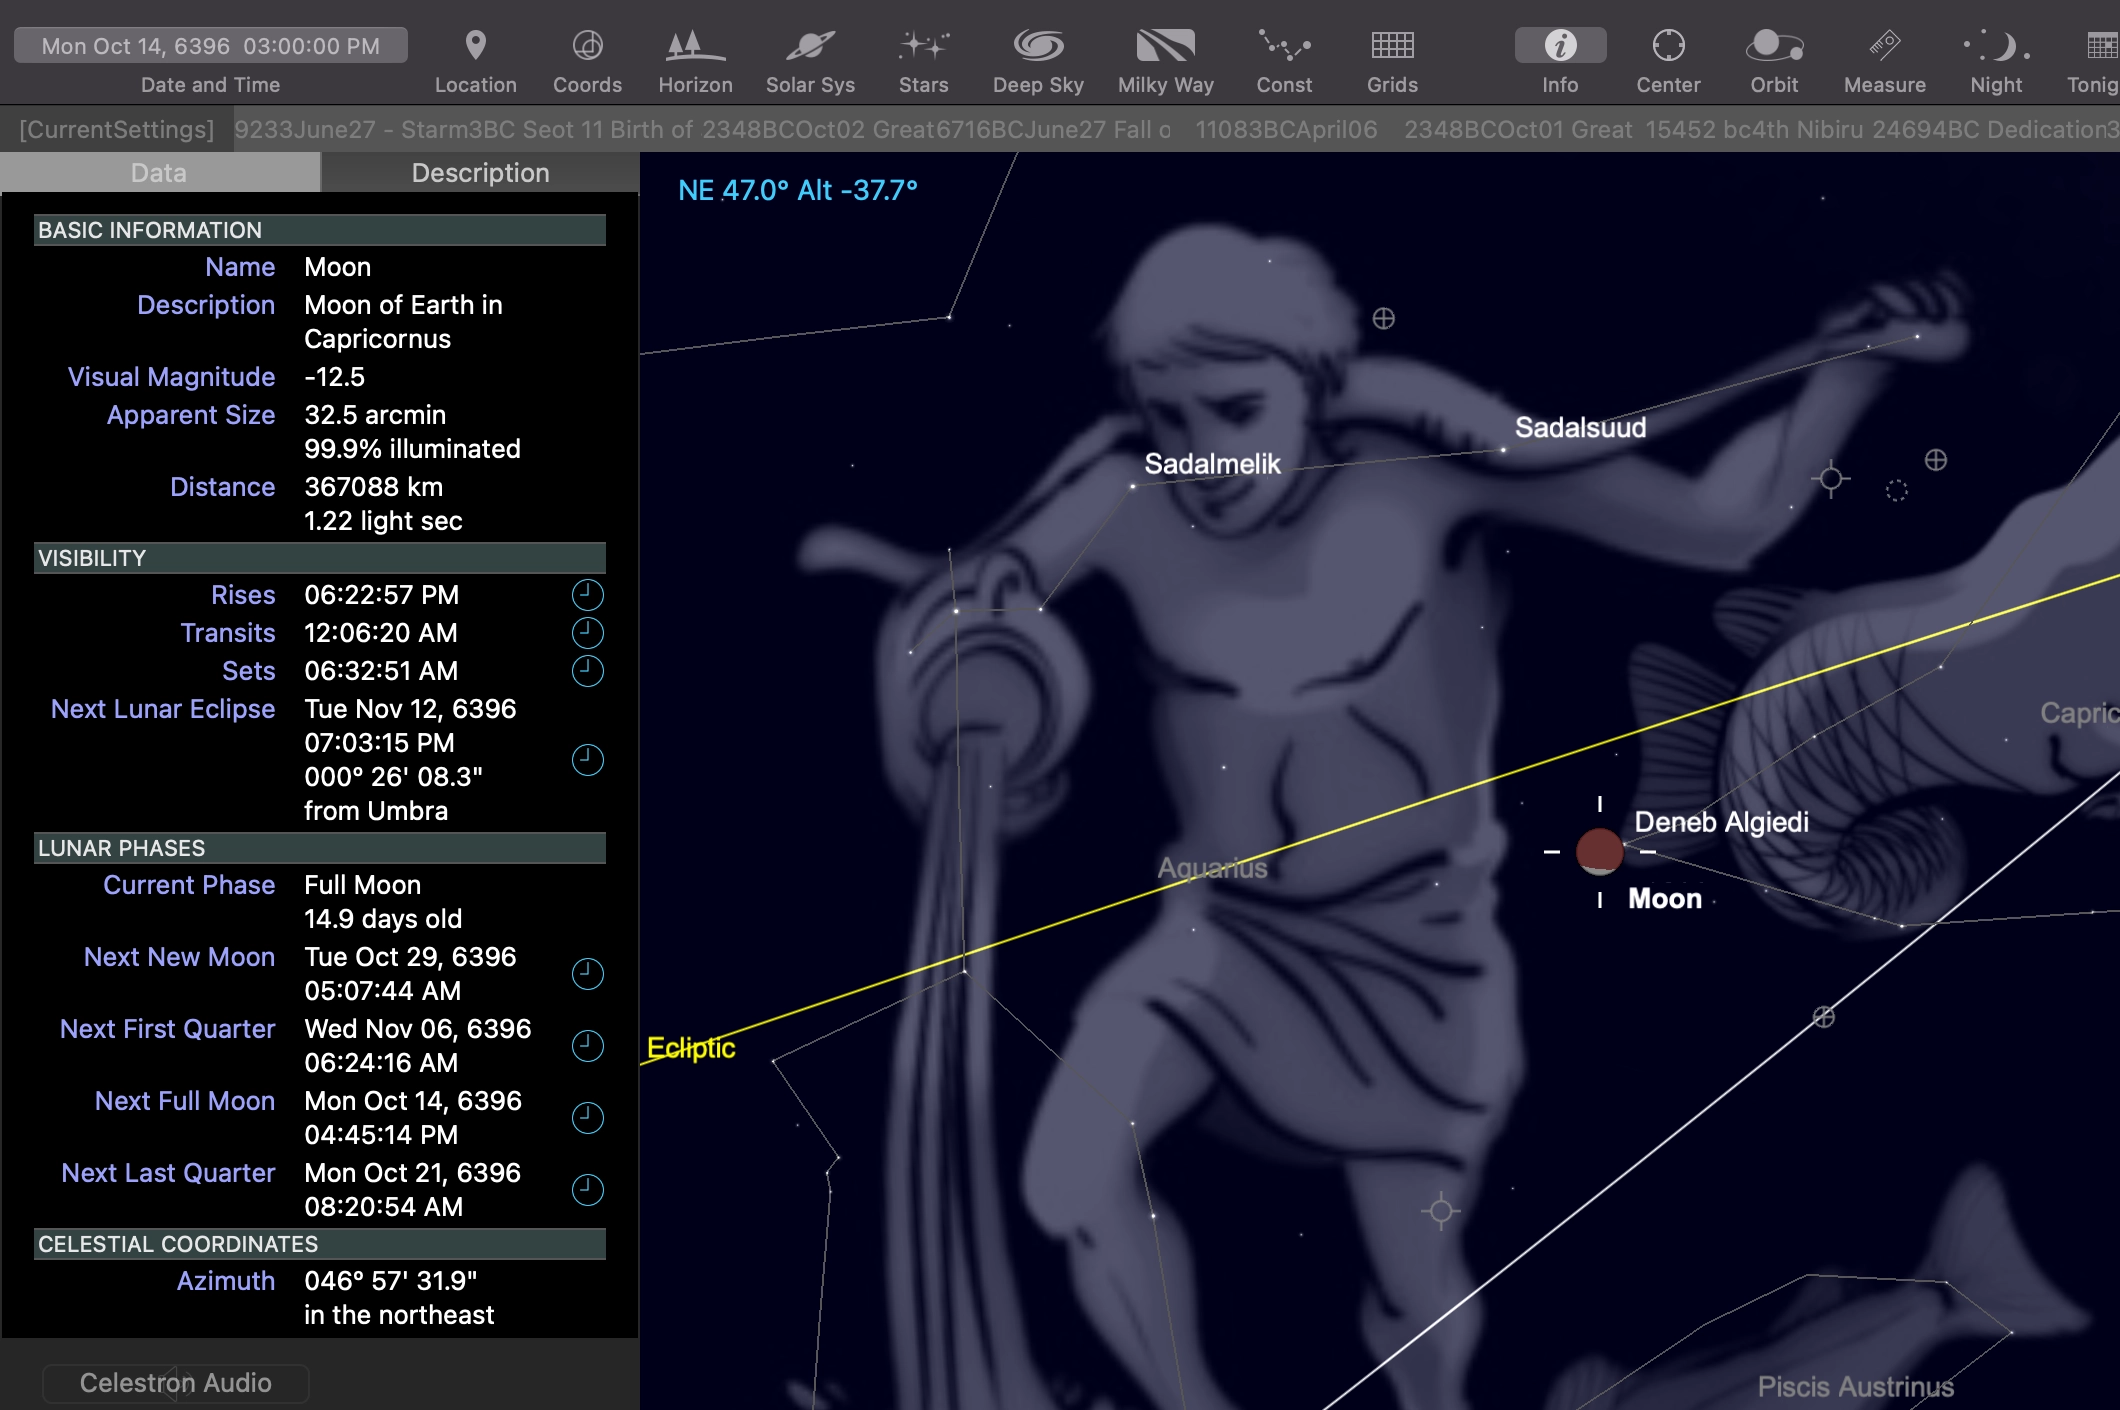Viewport: 2120px width, 1410px height.
Task: Select the Measure tool icon
Action: pos(1884,46)
